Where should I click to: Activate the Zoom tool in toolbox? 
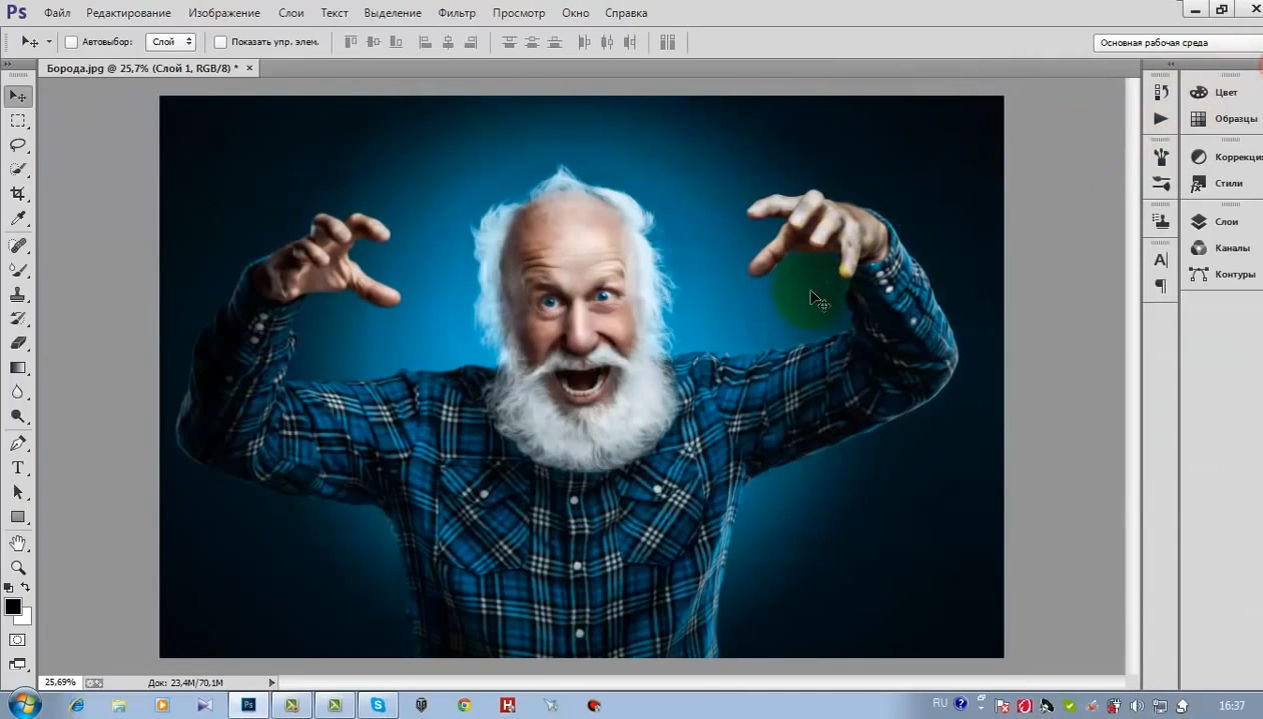coord(18,567)
